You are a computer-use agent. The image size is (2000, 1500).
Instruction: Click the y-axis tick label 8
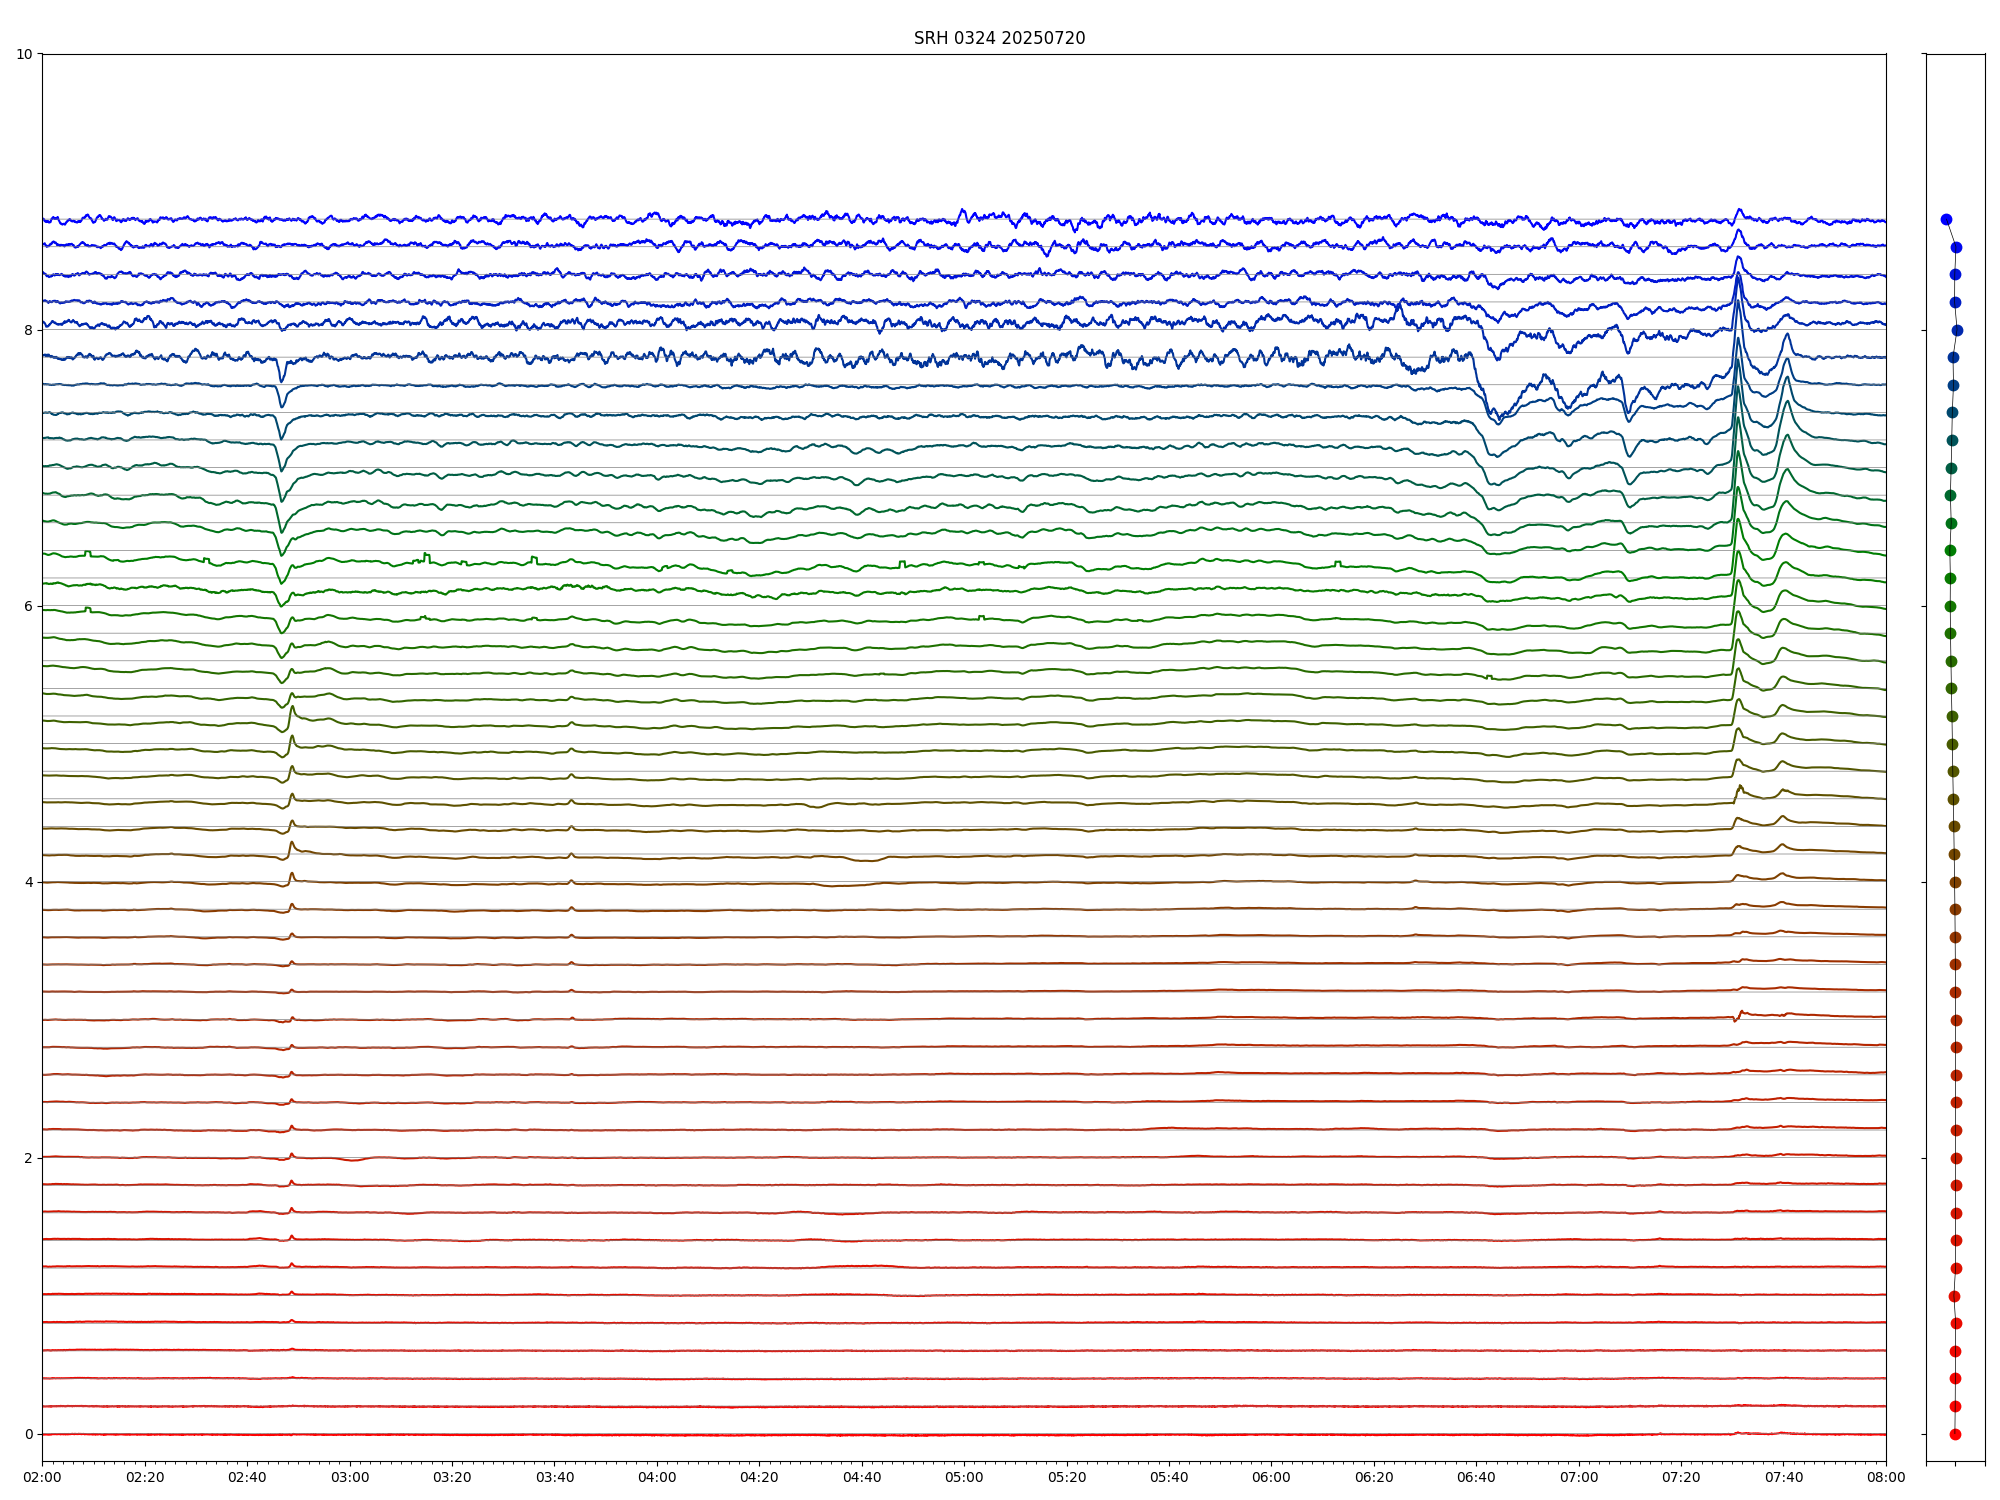pos(28,330)
